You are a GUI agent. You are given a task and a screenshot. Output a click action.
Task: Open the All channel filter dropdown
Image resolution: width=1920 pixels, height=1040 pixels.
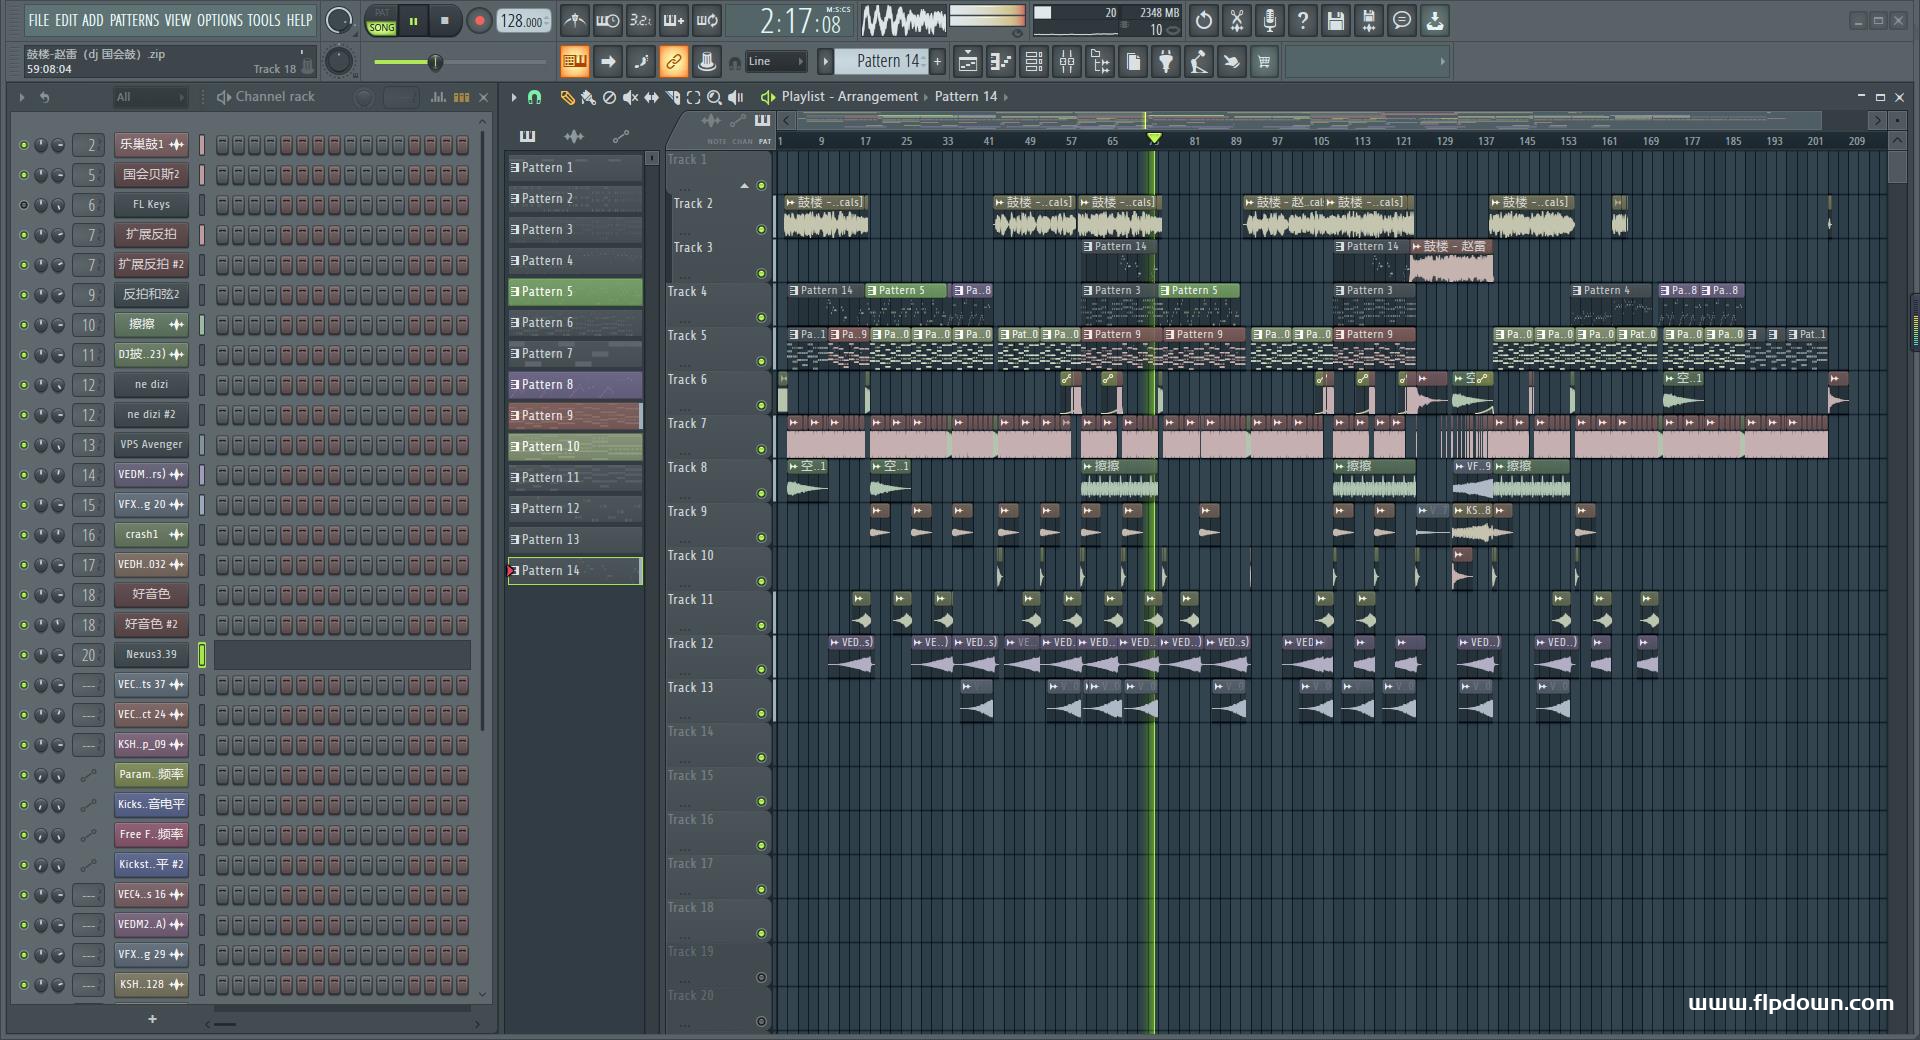click(x=150, y=97)
